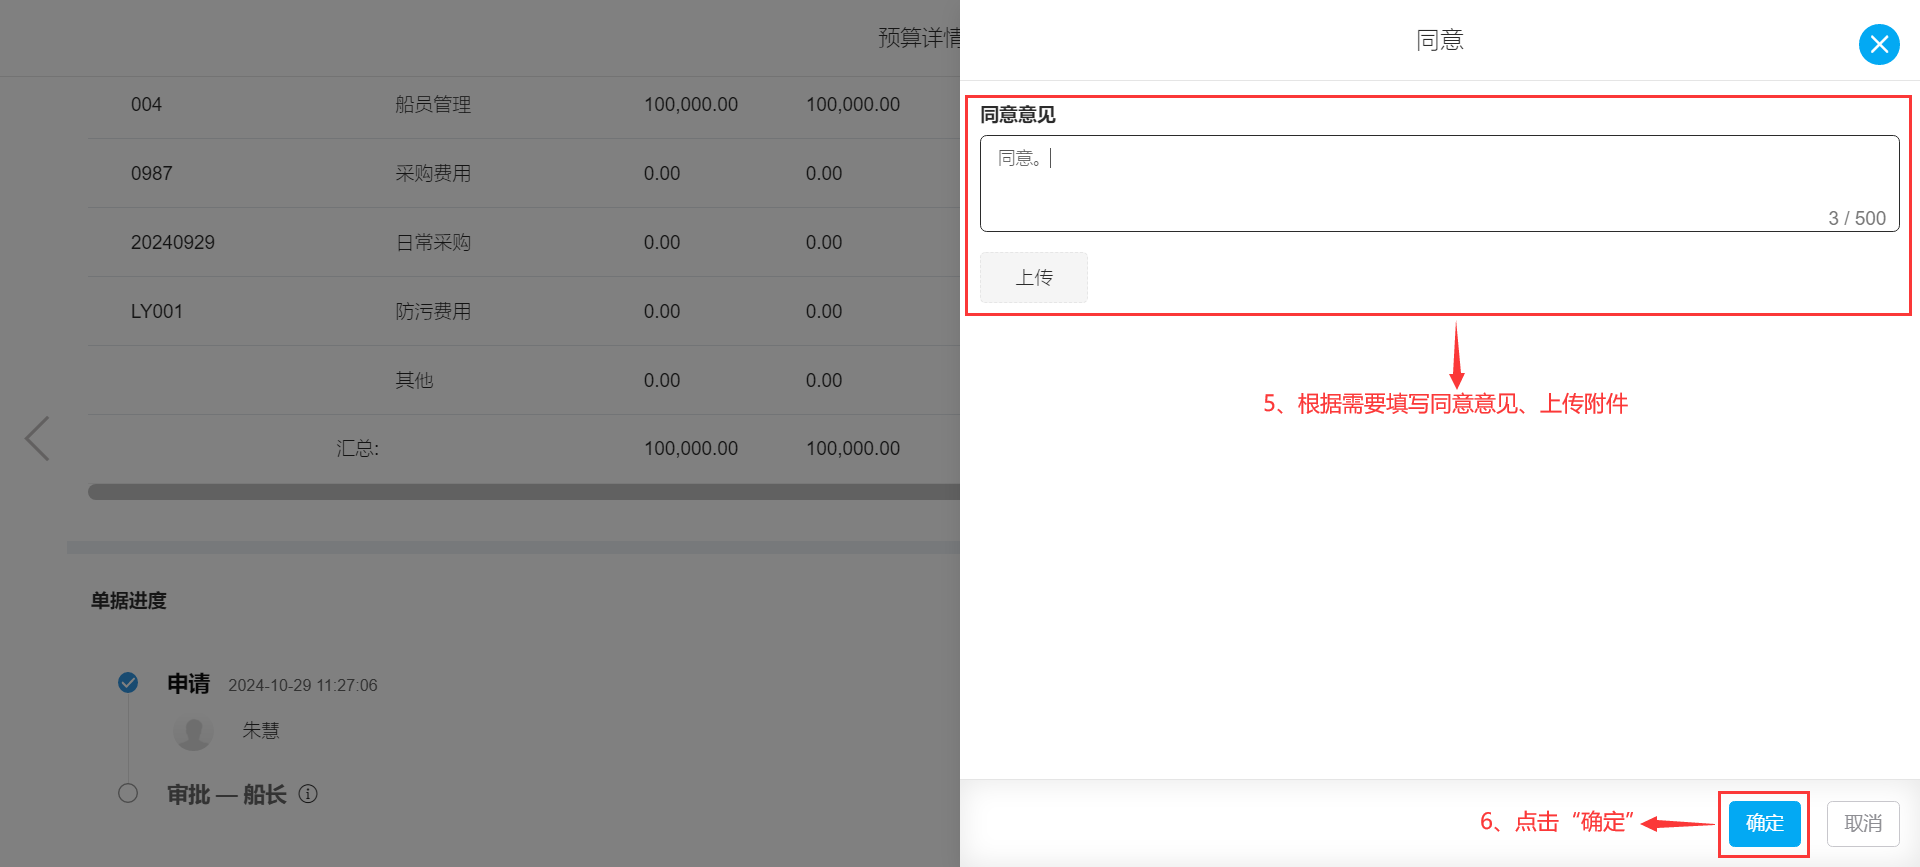Select the 其他 row label
Image resolution: width=1920 pixels, height=867 pixels.
coord(414,380)
